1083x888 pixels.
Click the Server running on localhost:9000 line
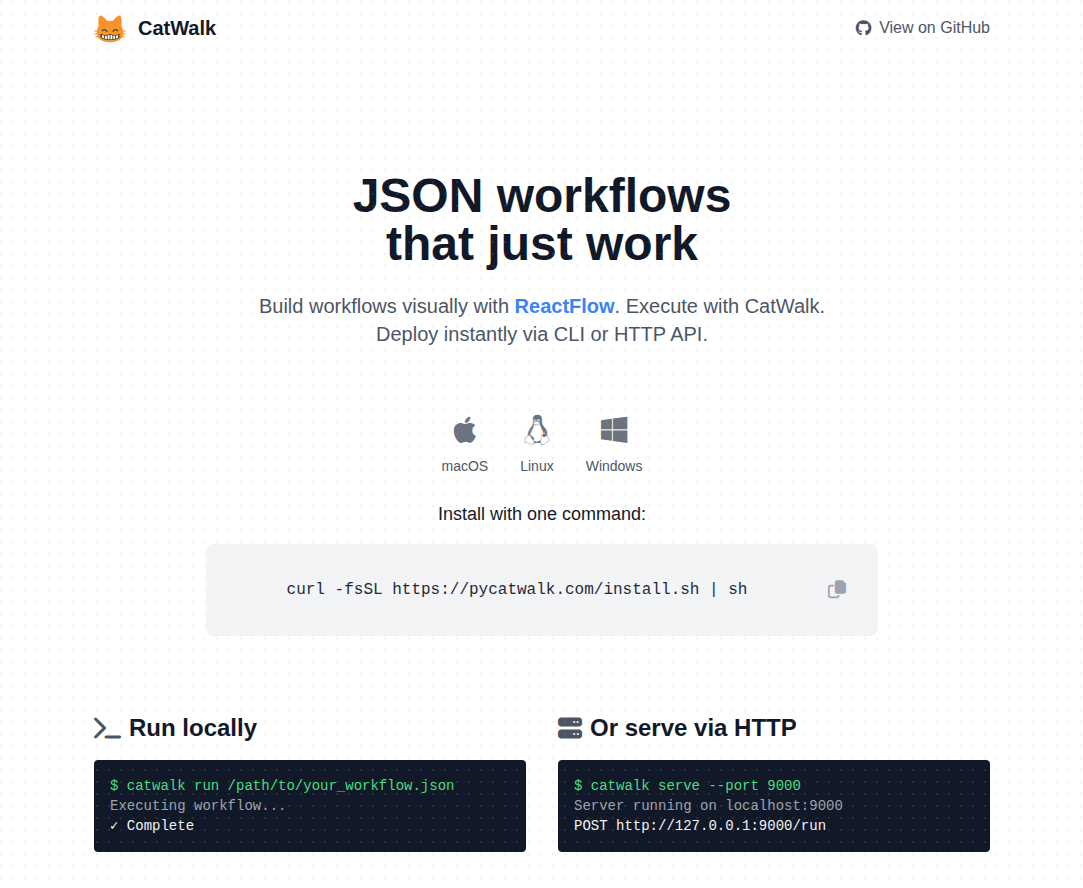[708, 806]
